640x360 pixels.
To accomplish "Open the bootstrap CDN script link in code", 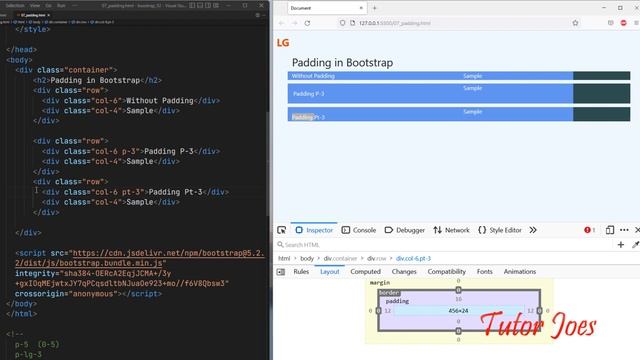I will [x=140, y=258].
